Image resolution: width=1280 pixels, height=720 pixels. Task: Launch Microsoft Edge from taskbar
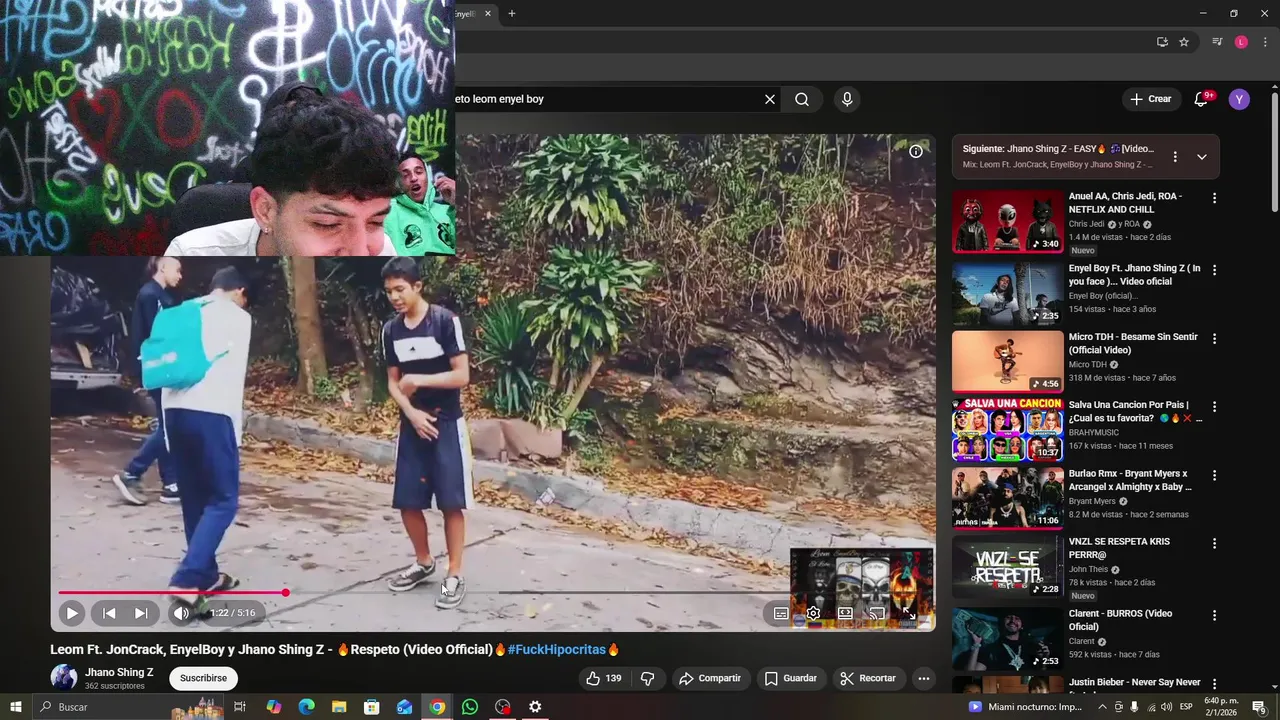(x=307, y=707)
